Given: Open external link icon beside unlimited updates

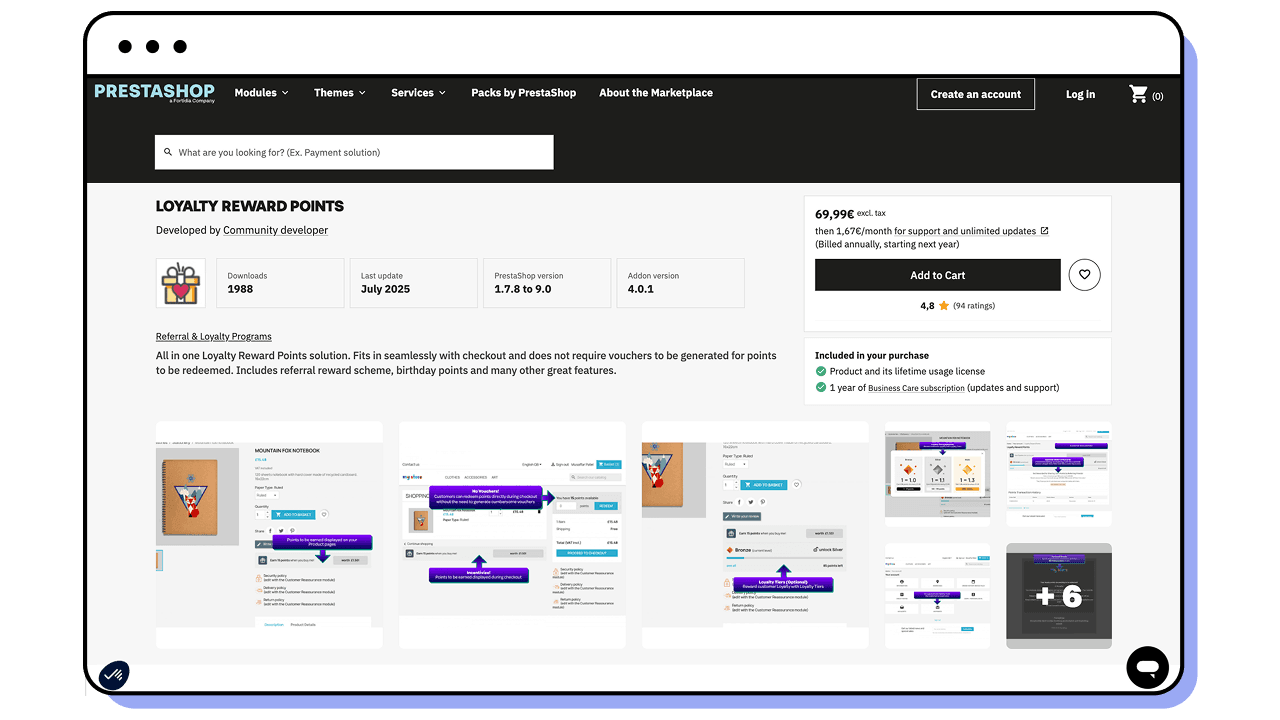Looking at the screenshot, I should point(1045,231).
